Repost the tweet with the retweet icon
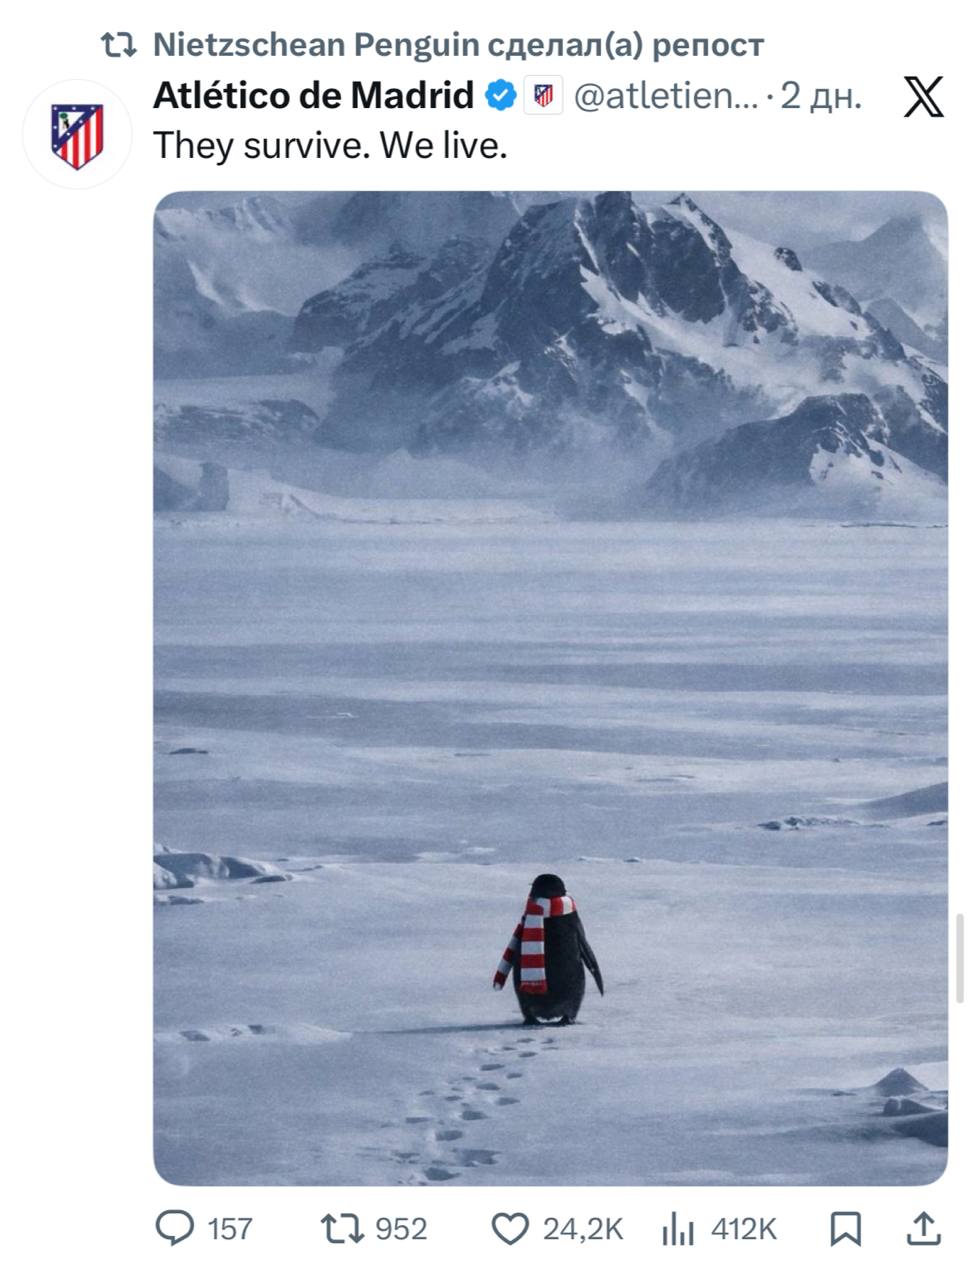Screen dimensions: 971x1280 pyautogui.click(x=341, y=1228)
